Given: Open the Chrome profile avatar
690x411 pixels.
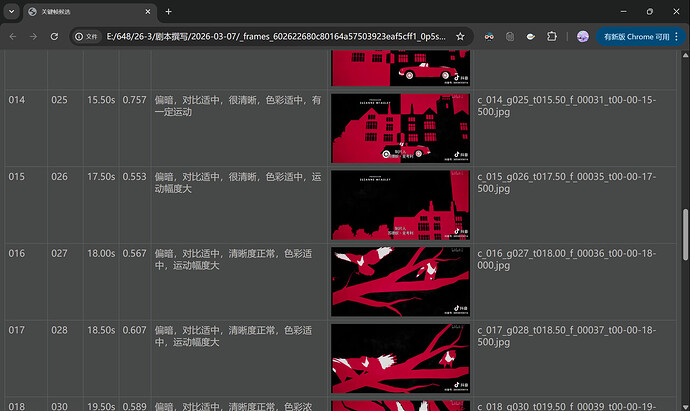Looking at the screenshot, I should pos(582,36).
